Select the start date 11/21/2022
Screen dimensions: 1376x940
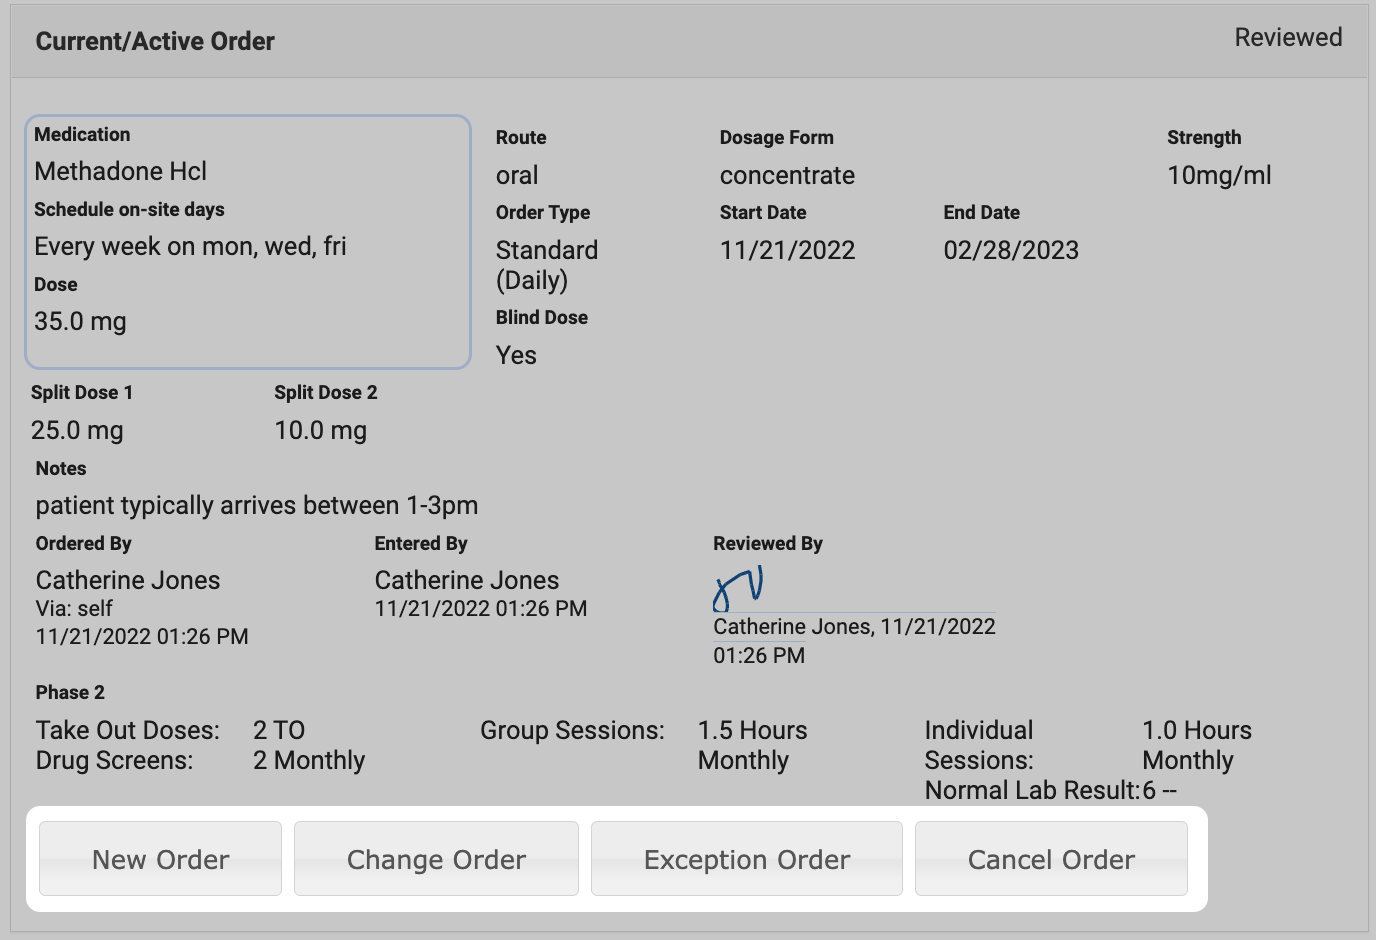[x=787, y=251]
